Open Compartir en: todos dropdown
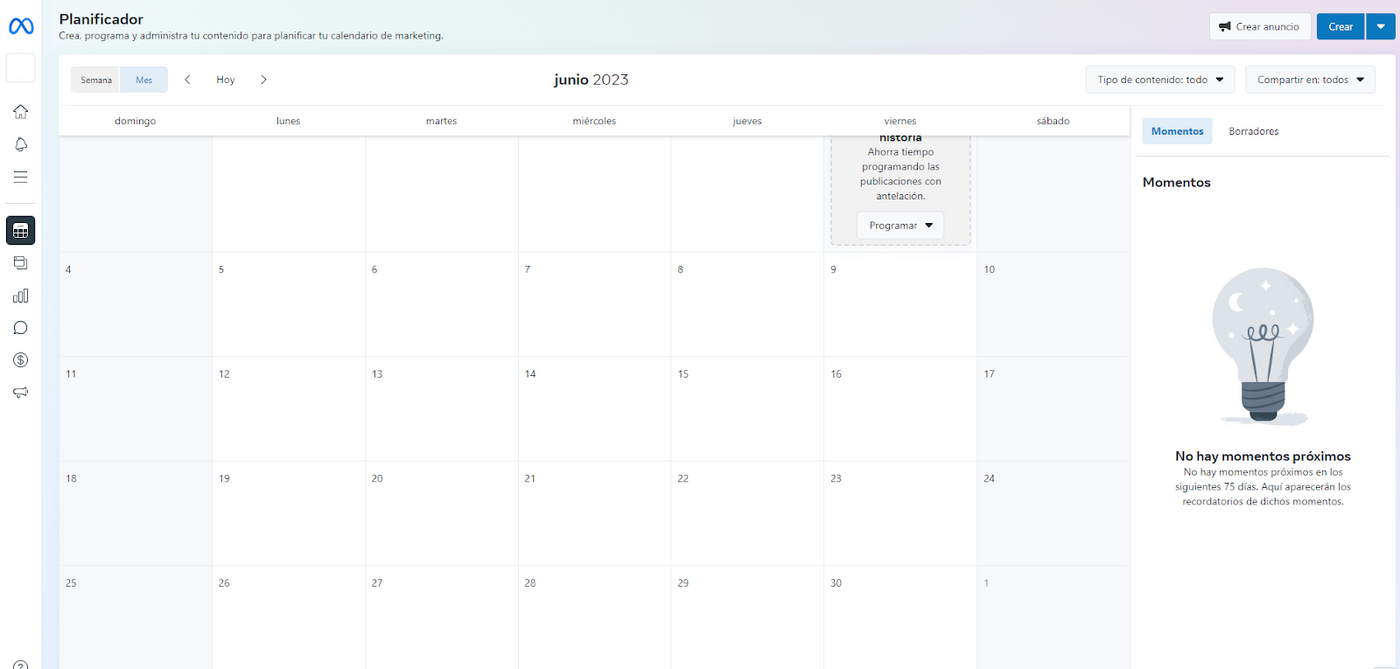Image resolution: width=1400 pixels, height=669 pixels. (1310, 80)
